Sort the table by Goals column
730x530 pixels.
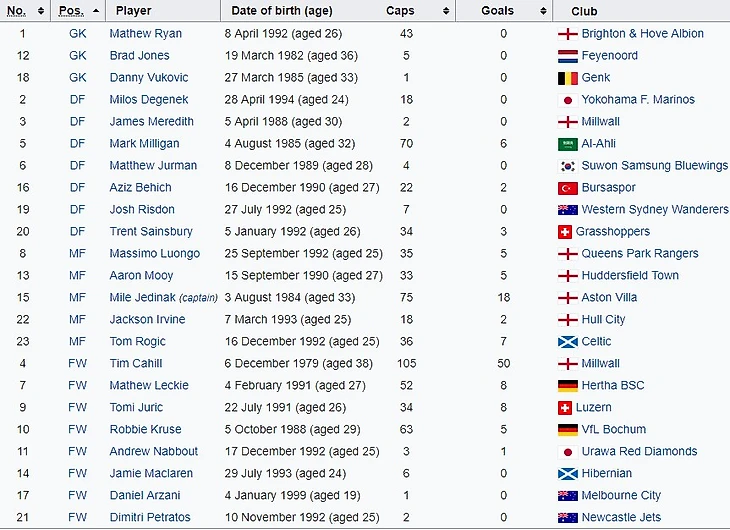pyautogui.click(x=541, y=11)
